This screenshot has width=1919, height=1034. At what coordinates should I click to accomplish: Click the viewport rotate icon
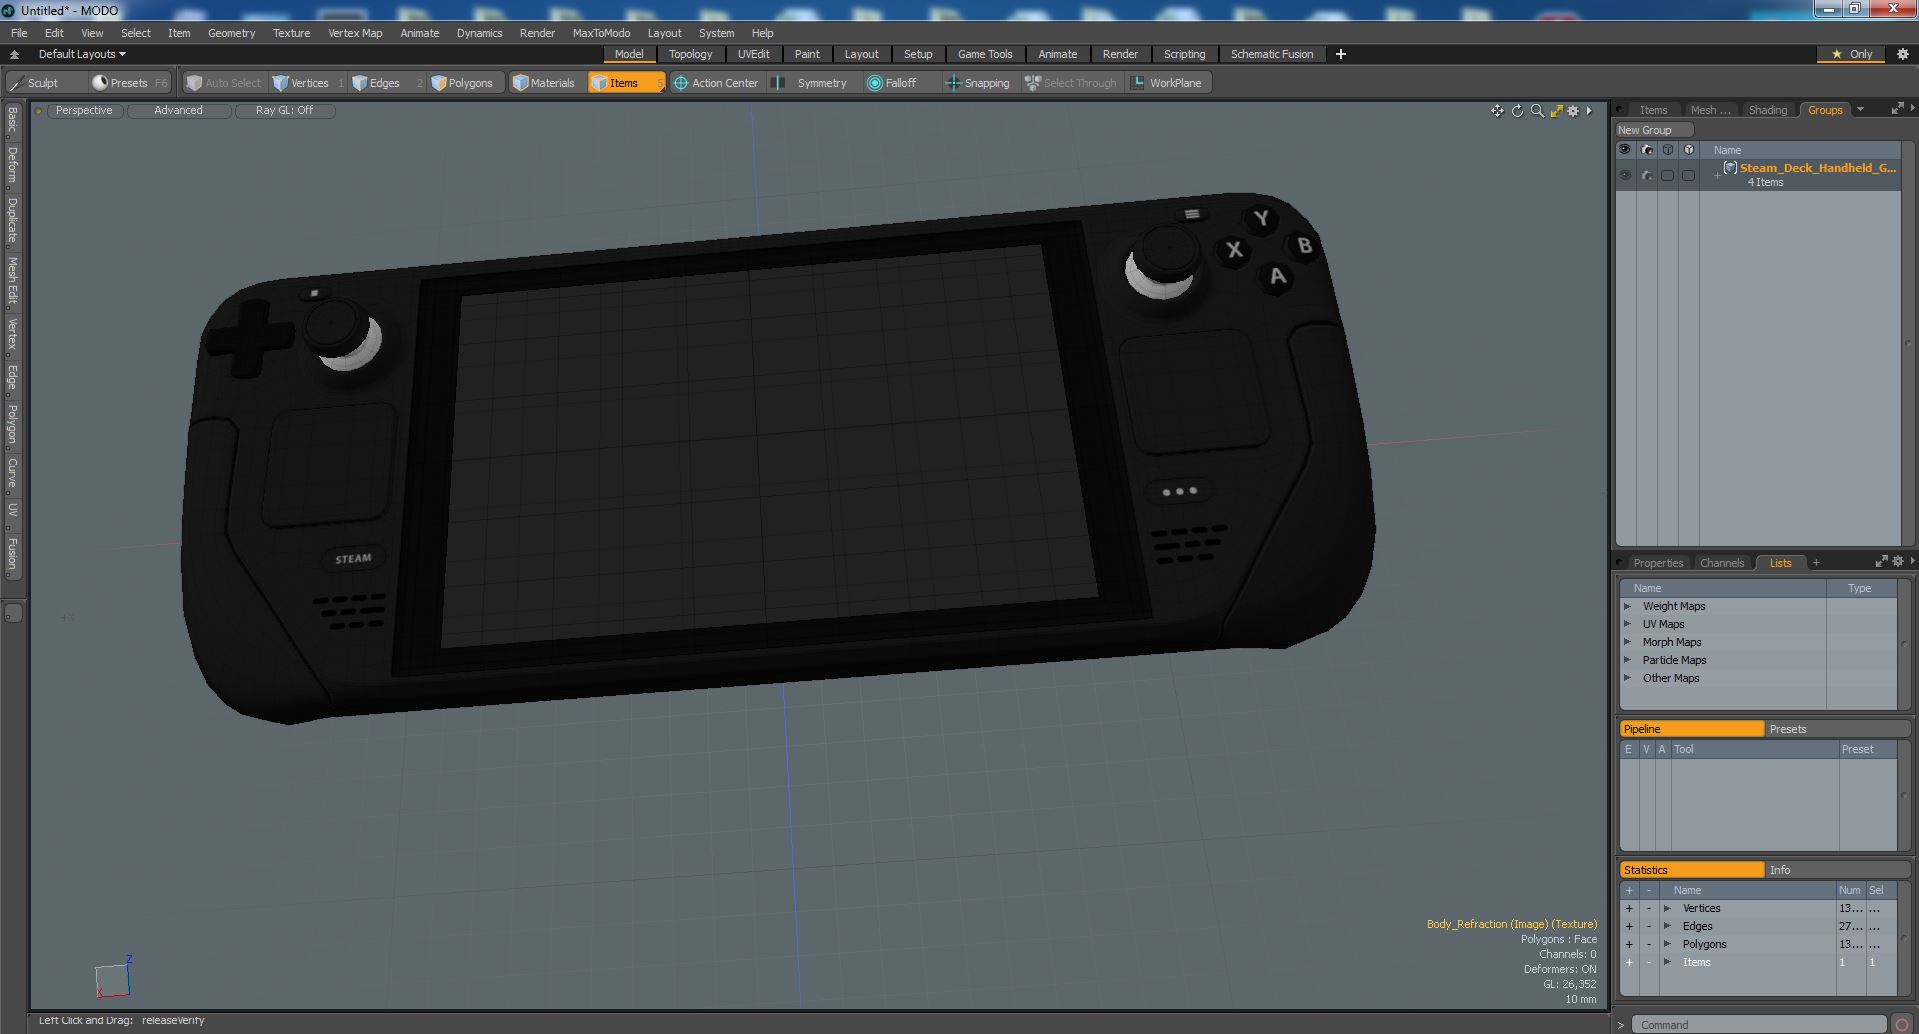(1517, 111)
